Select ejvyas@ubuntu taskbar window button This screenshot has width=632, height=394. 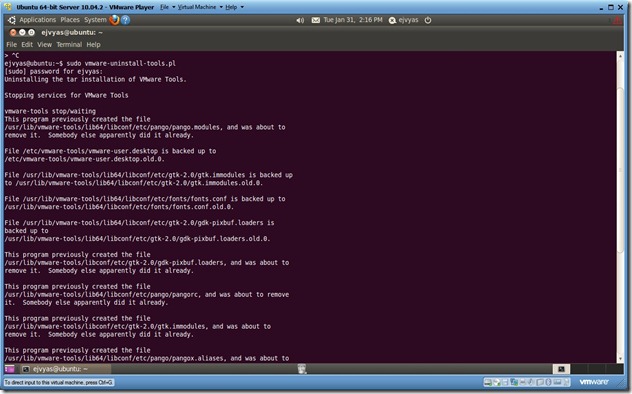click(x=65, y=369)
